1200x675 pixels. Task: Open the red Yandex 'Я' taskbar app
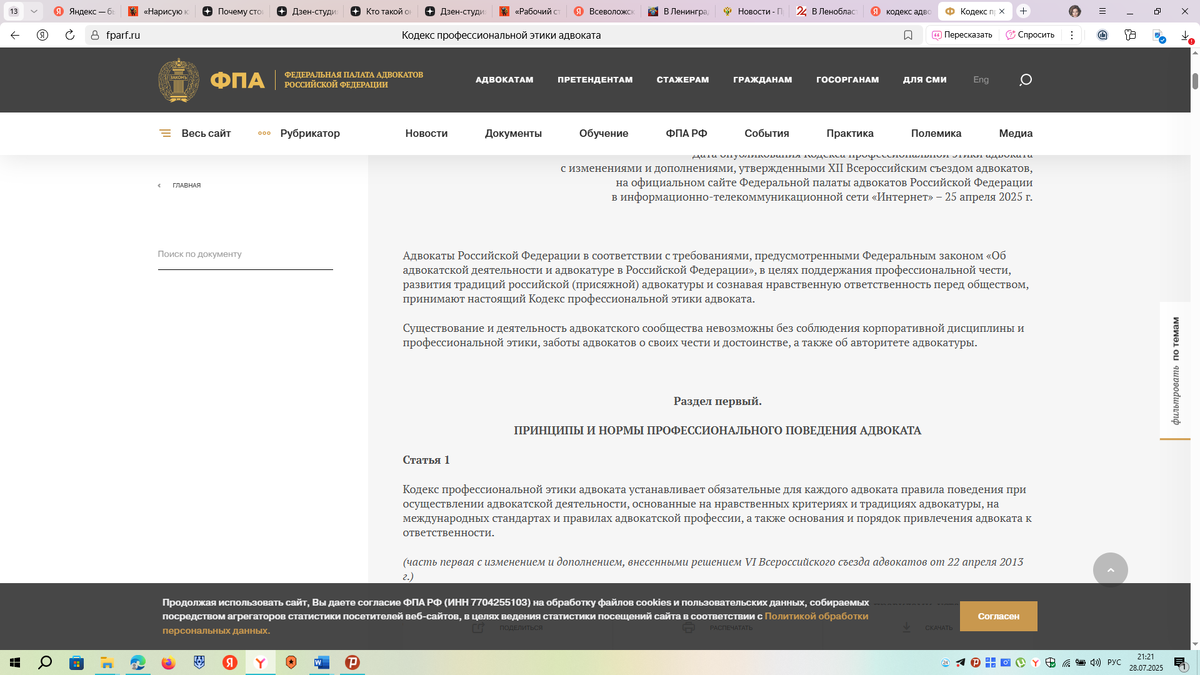(x=229, y=662)
